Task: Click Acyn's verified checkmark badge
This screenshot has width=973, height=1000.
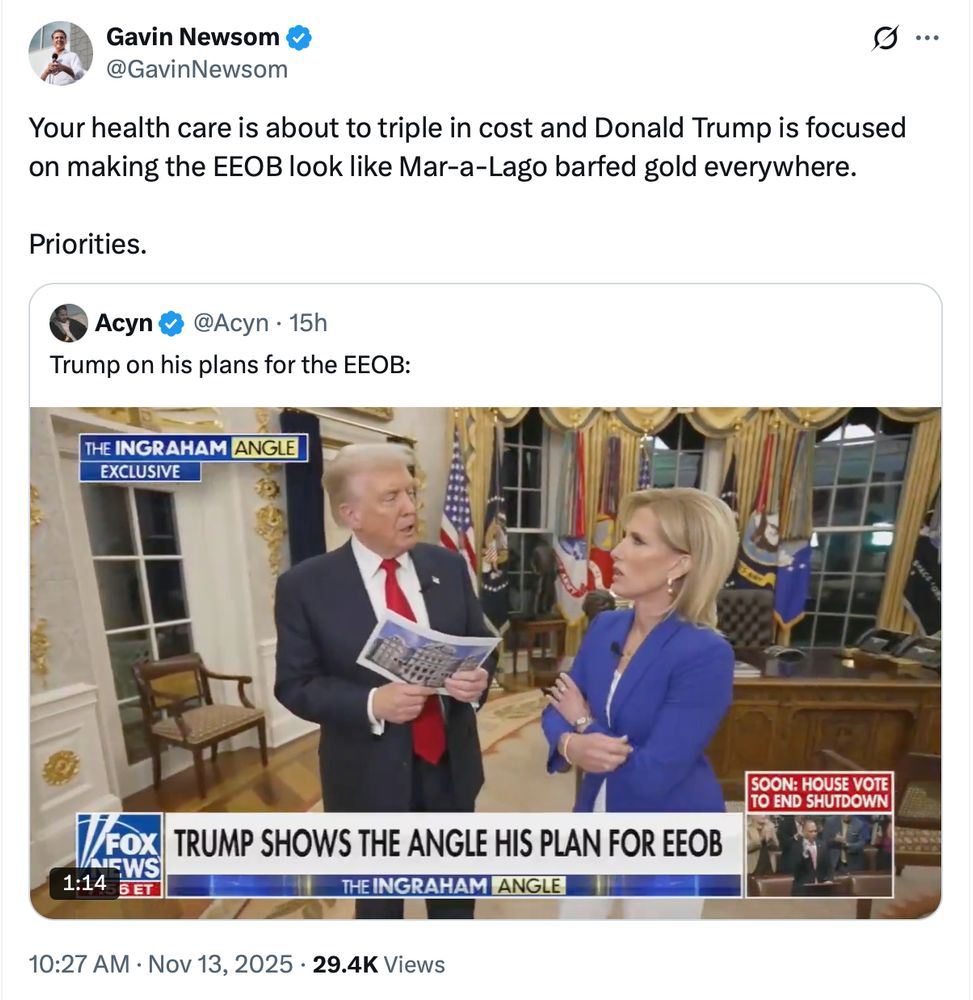Action: pyautogui.click(x=171, y=323)
